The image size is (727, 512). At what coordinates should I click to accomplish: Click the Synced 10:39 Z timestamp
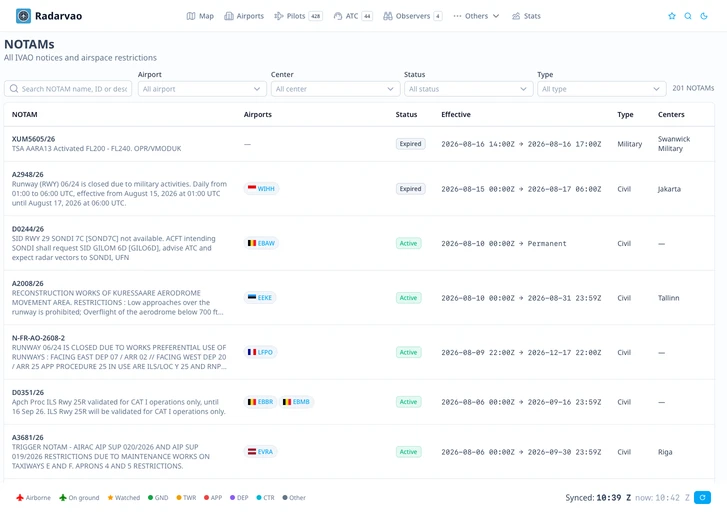pyautogui.click(x=598, y=498)
